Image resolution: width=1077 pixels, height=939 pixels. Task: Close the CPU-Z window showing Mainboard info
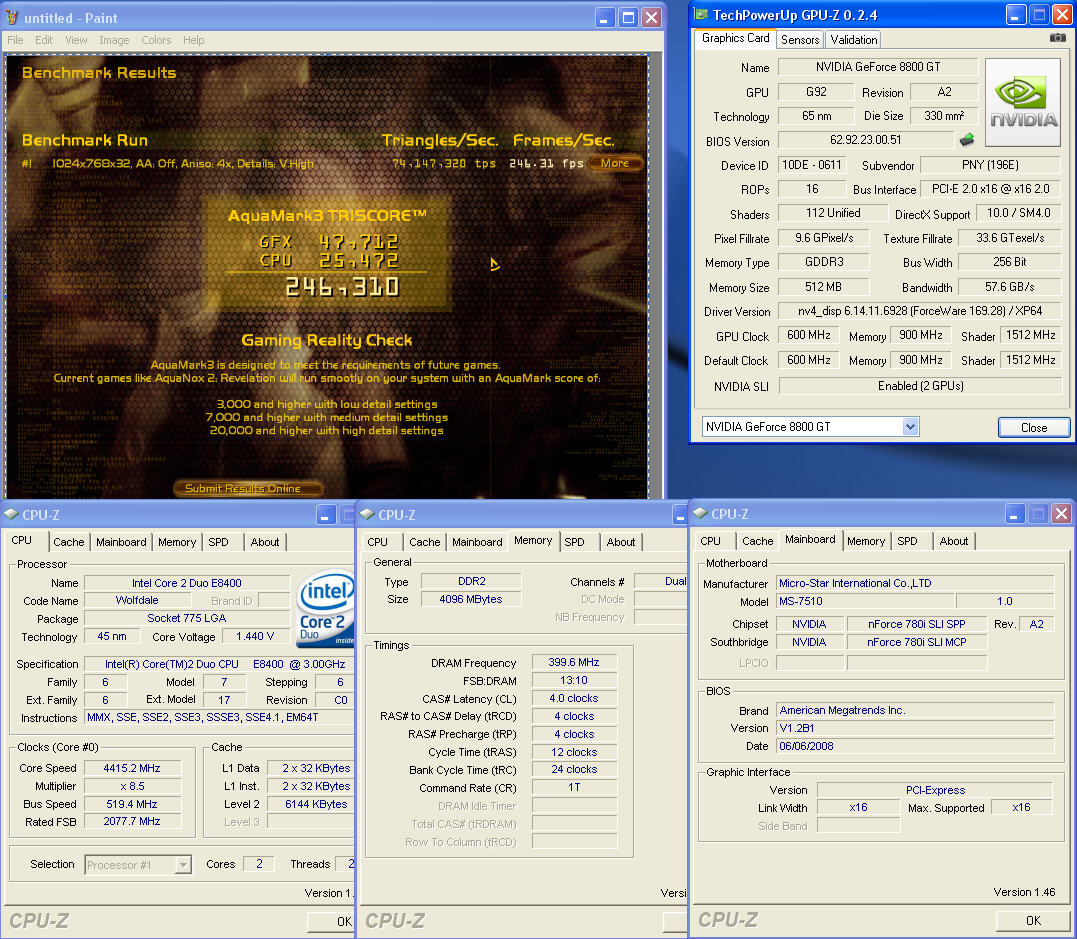pyautogui.click(x=1061, y=513)
